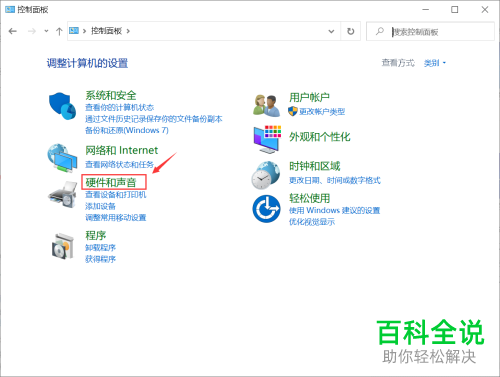The image size is (500, 377).
Task: Click 更改日期、时间或数字格式 link
Action: pyautogui.click(x=335, y=180)
